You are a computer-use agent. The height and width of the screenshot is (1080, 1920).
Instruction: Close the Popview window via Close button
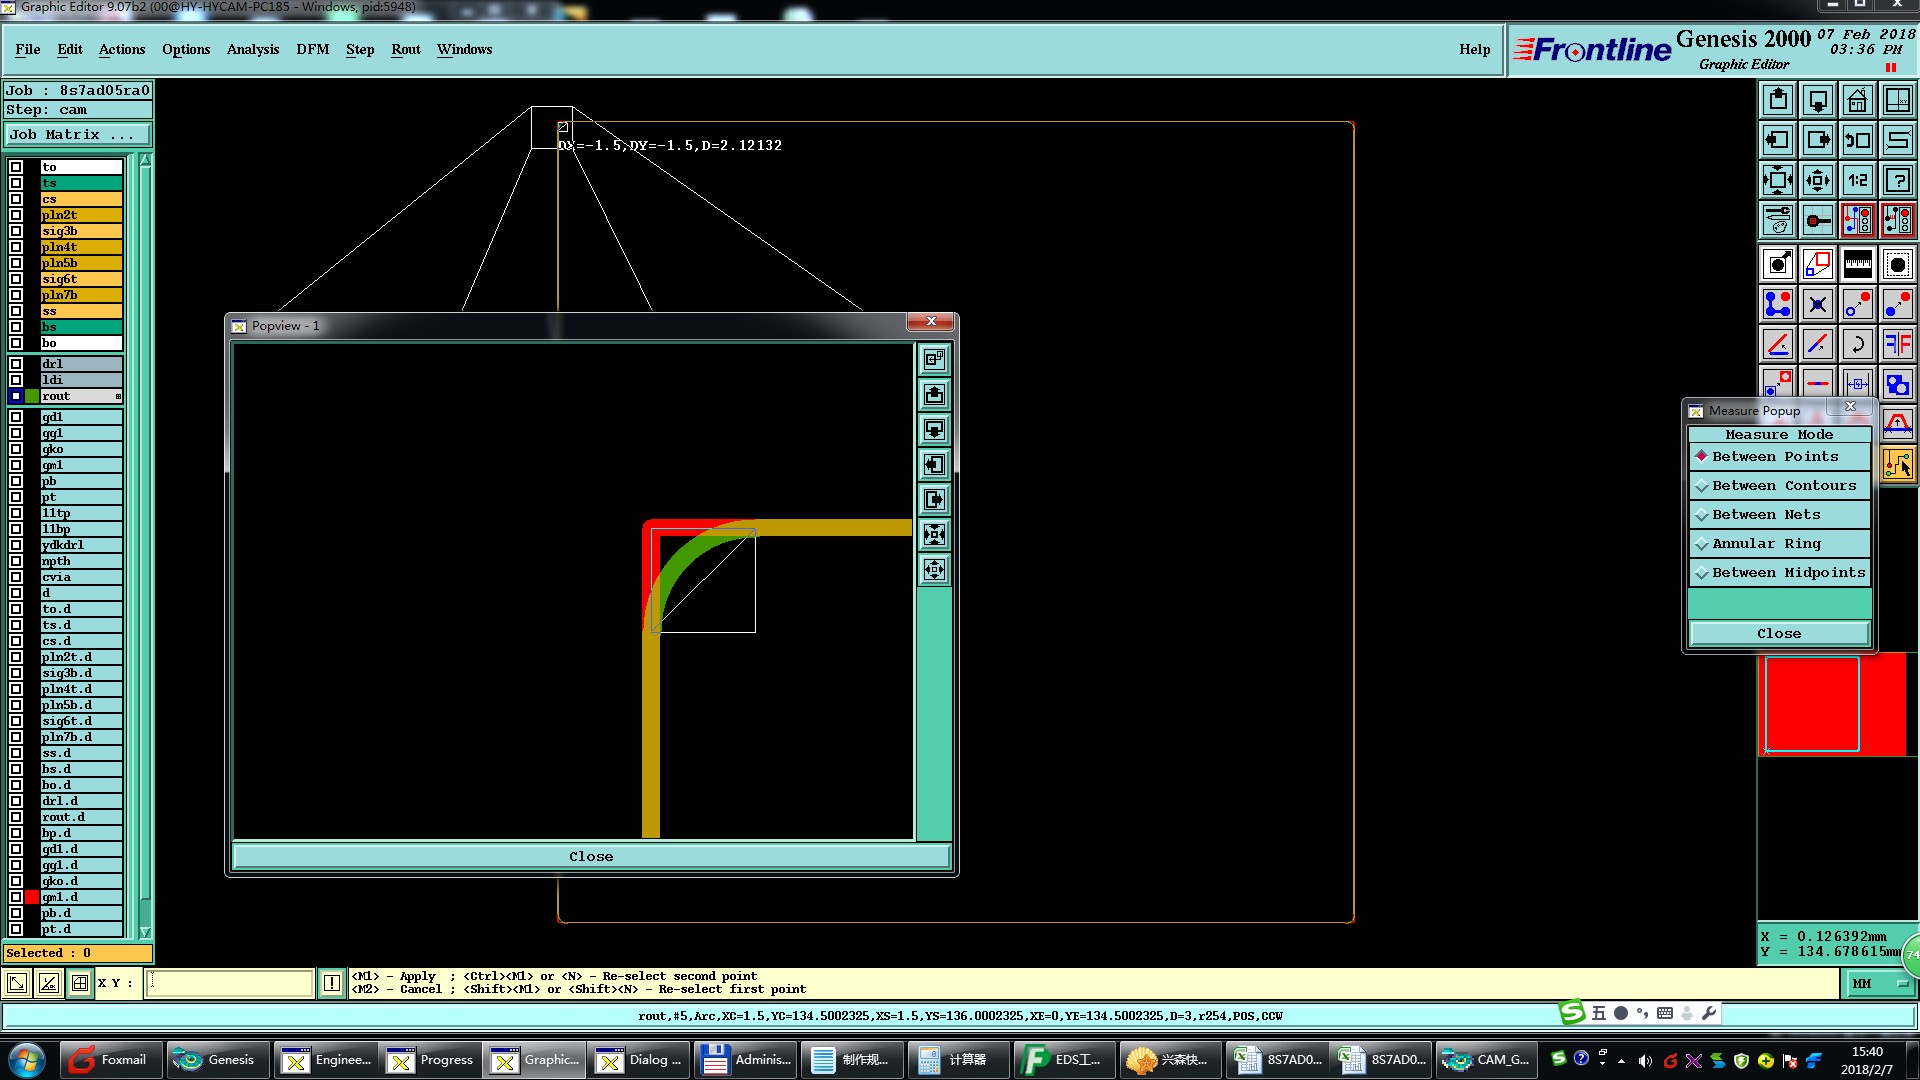(590, 856)
